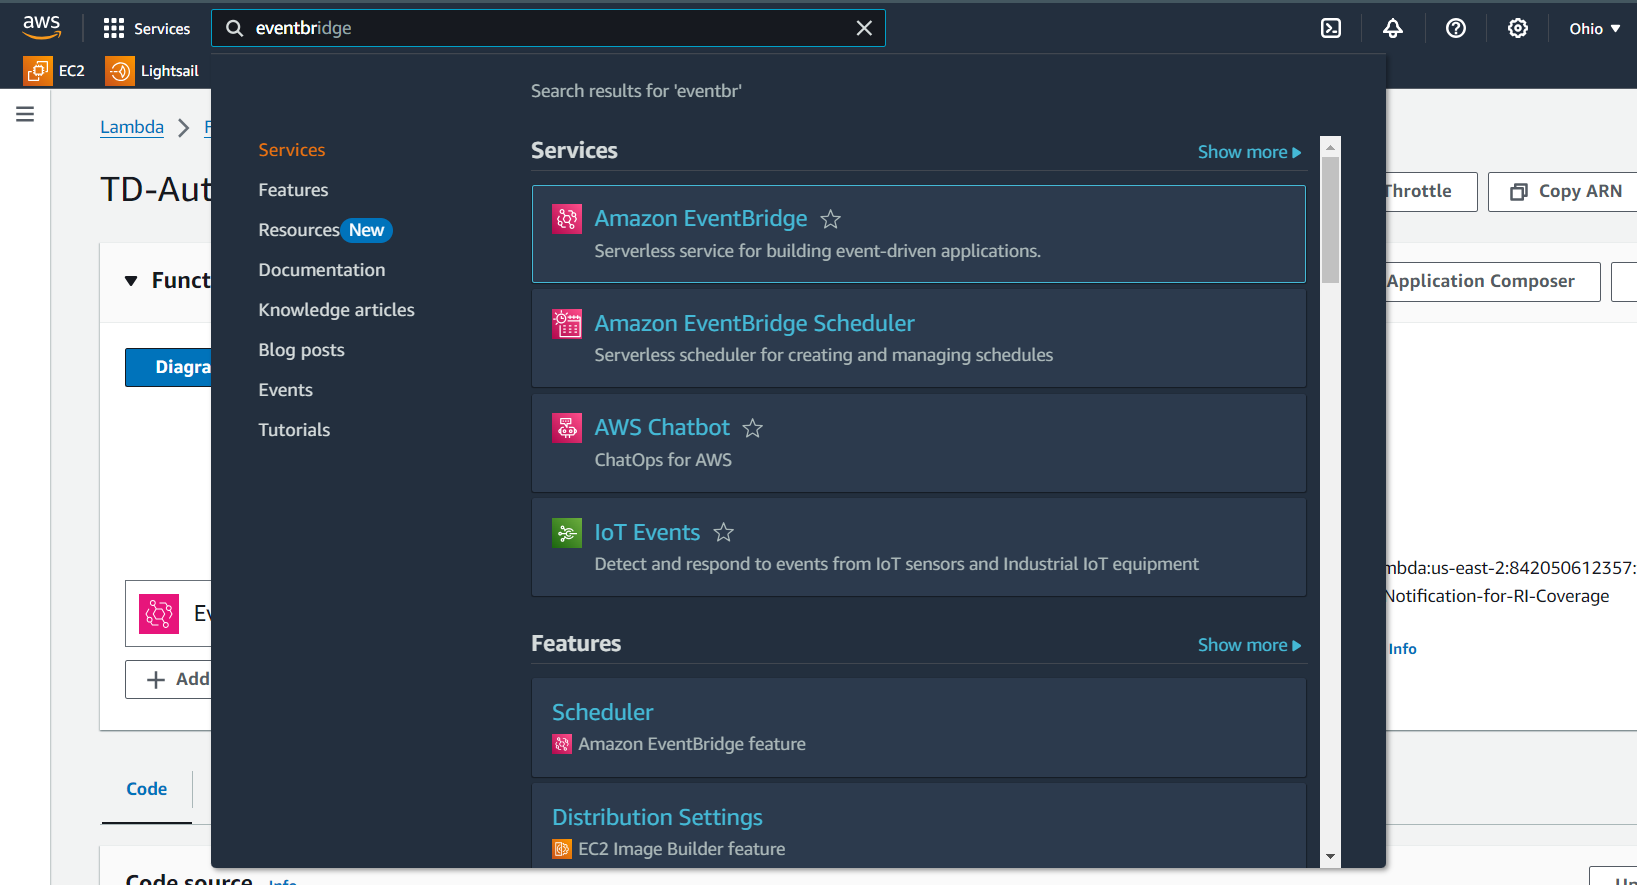Image resolution: width=1637 pixels, height=885 pixels.
Task: Collapse the Function overview triangle
Action: click(x=131, y=281)
